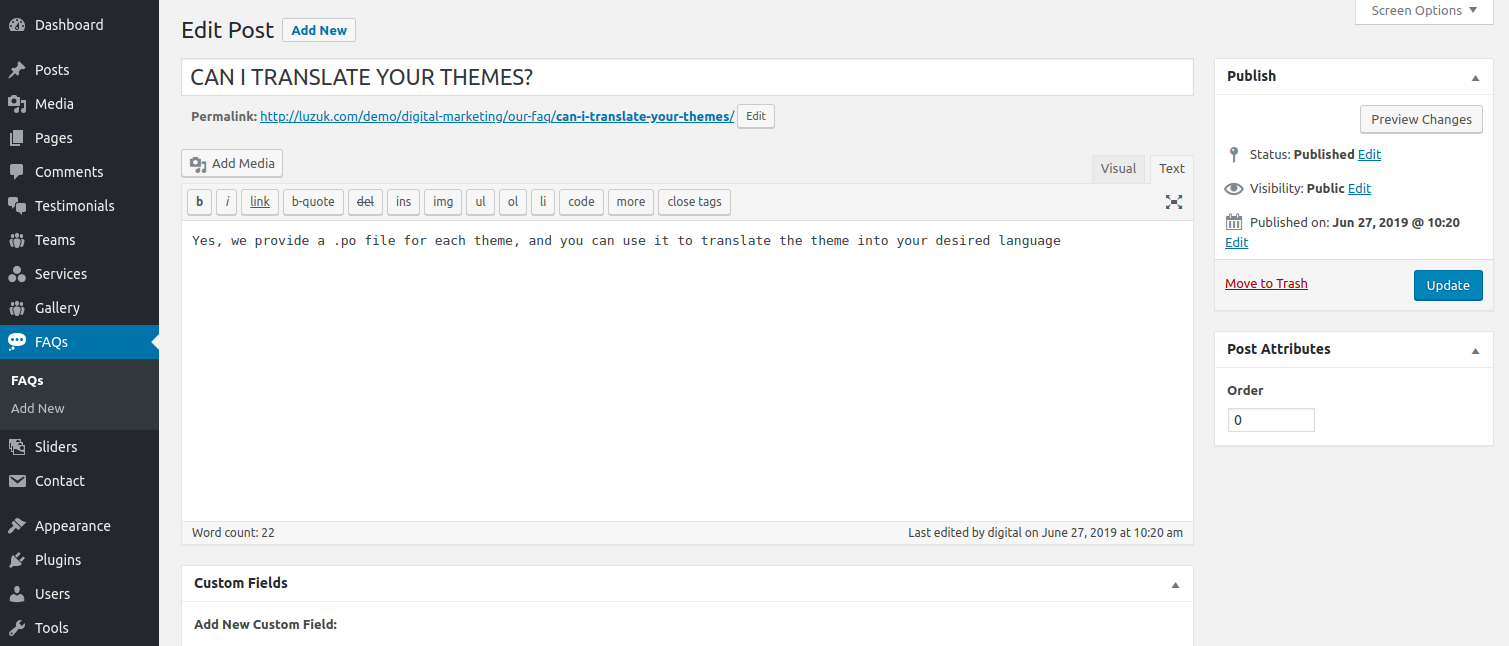Collapse the Custom Fields panel
The image size is (1509, 646).
(1175, 584)
